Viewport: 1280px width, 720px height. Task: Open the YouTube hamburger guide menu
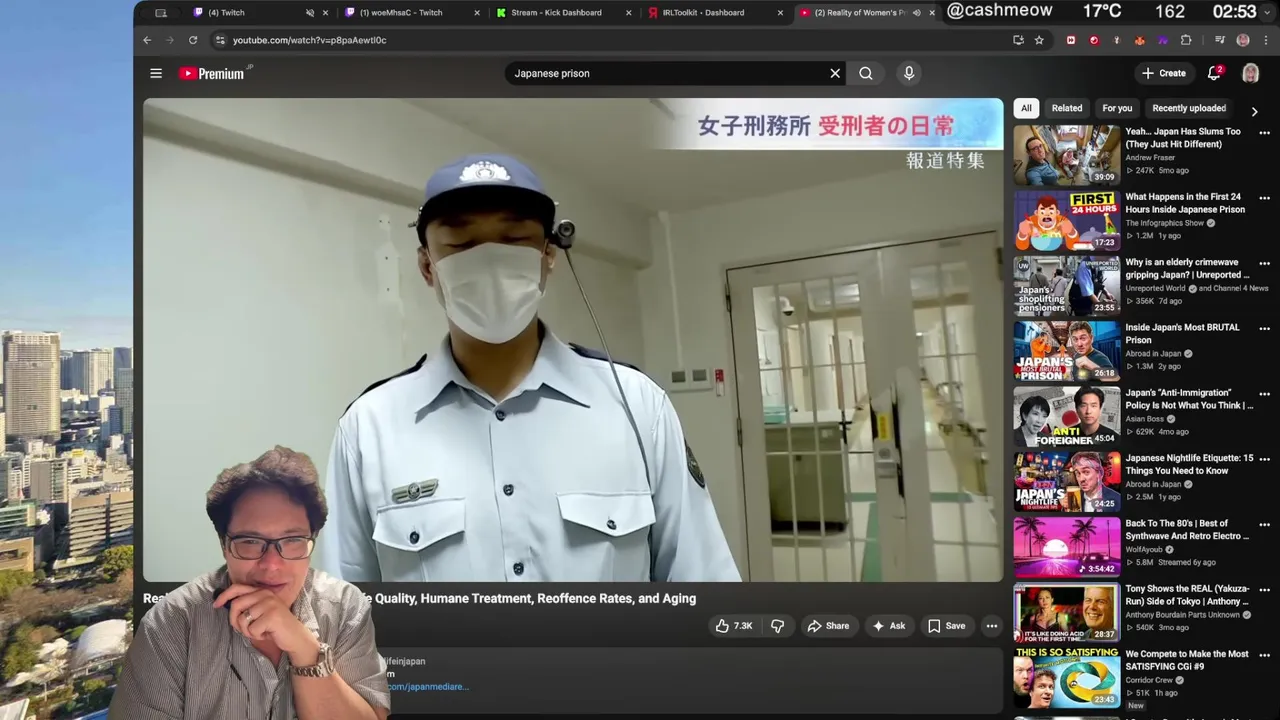[x=156, y=73]
